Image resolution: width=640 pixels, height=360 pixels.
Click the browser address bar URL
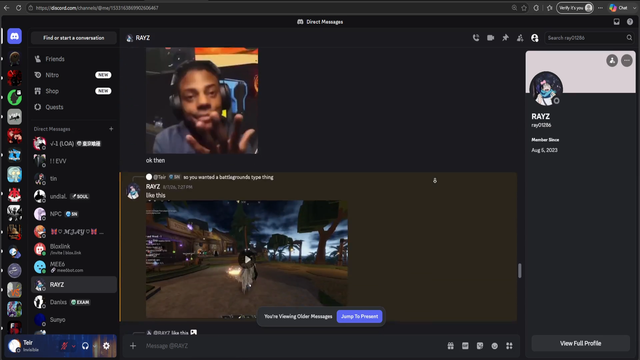pos(97,8)
